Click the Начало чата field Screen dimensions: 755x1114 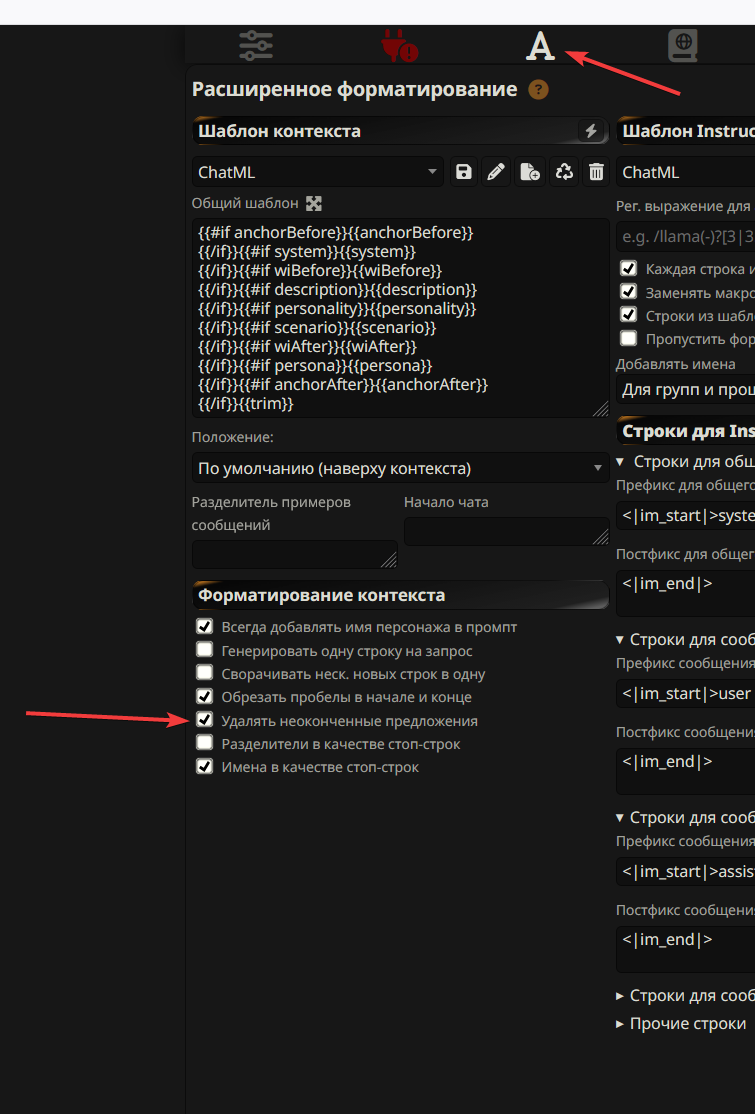pyautogui.click(x=506, y=531)
